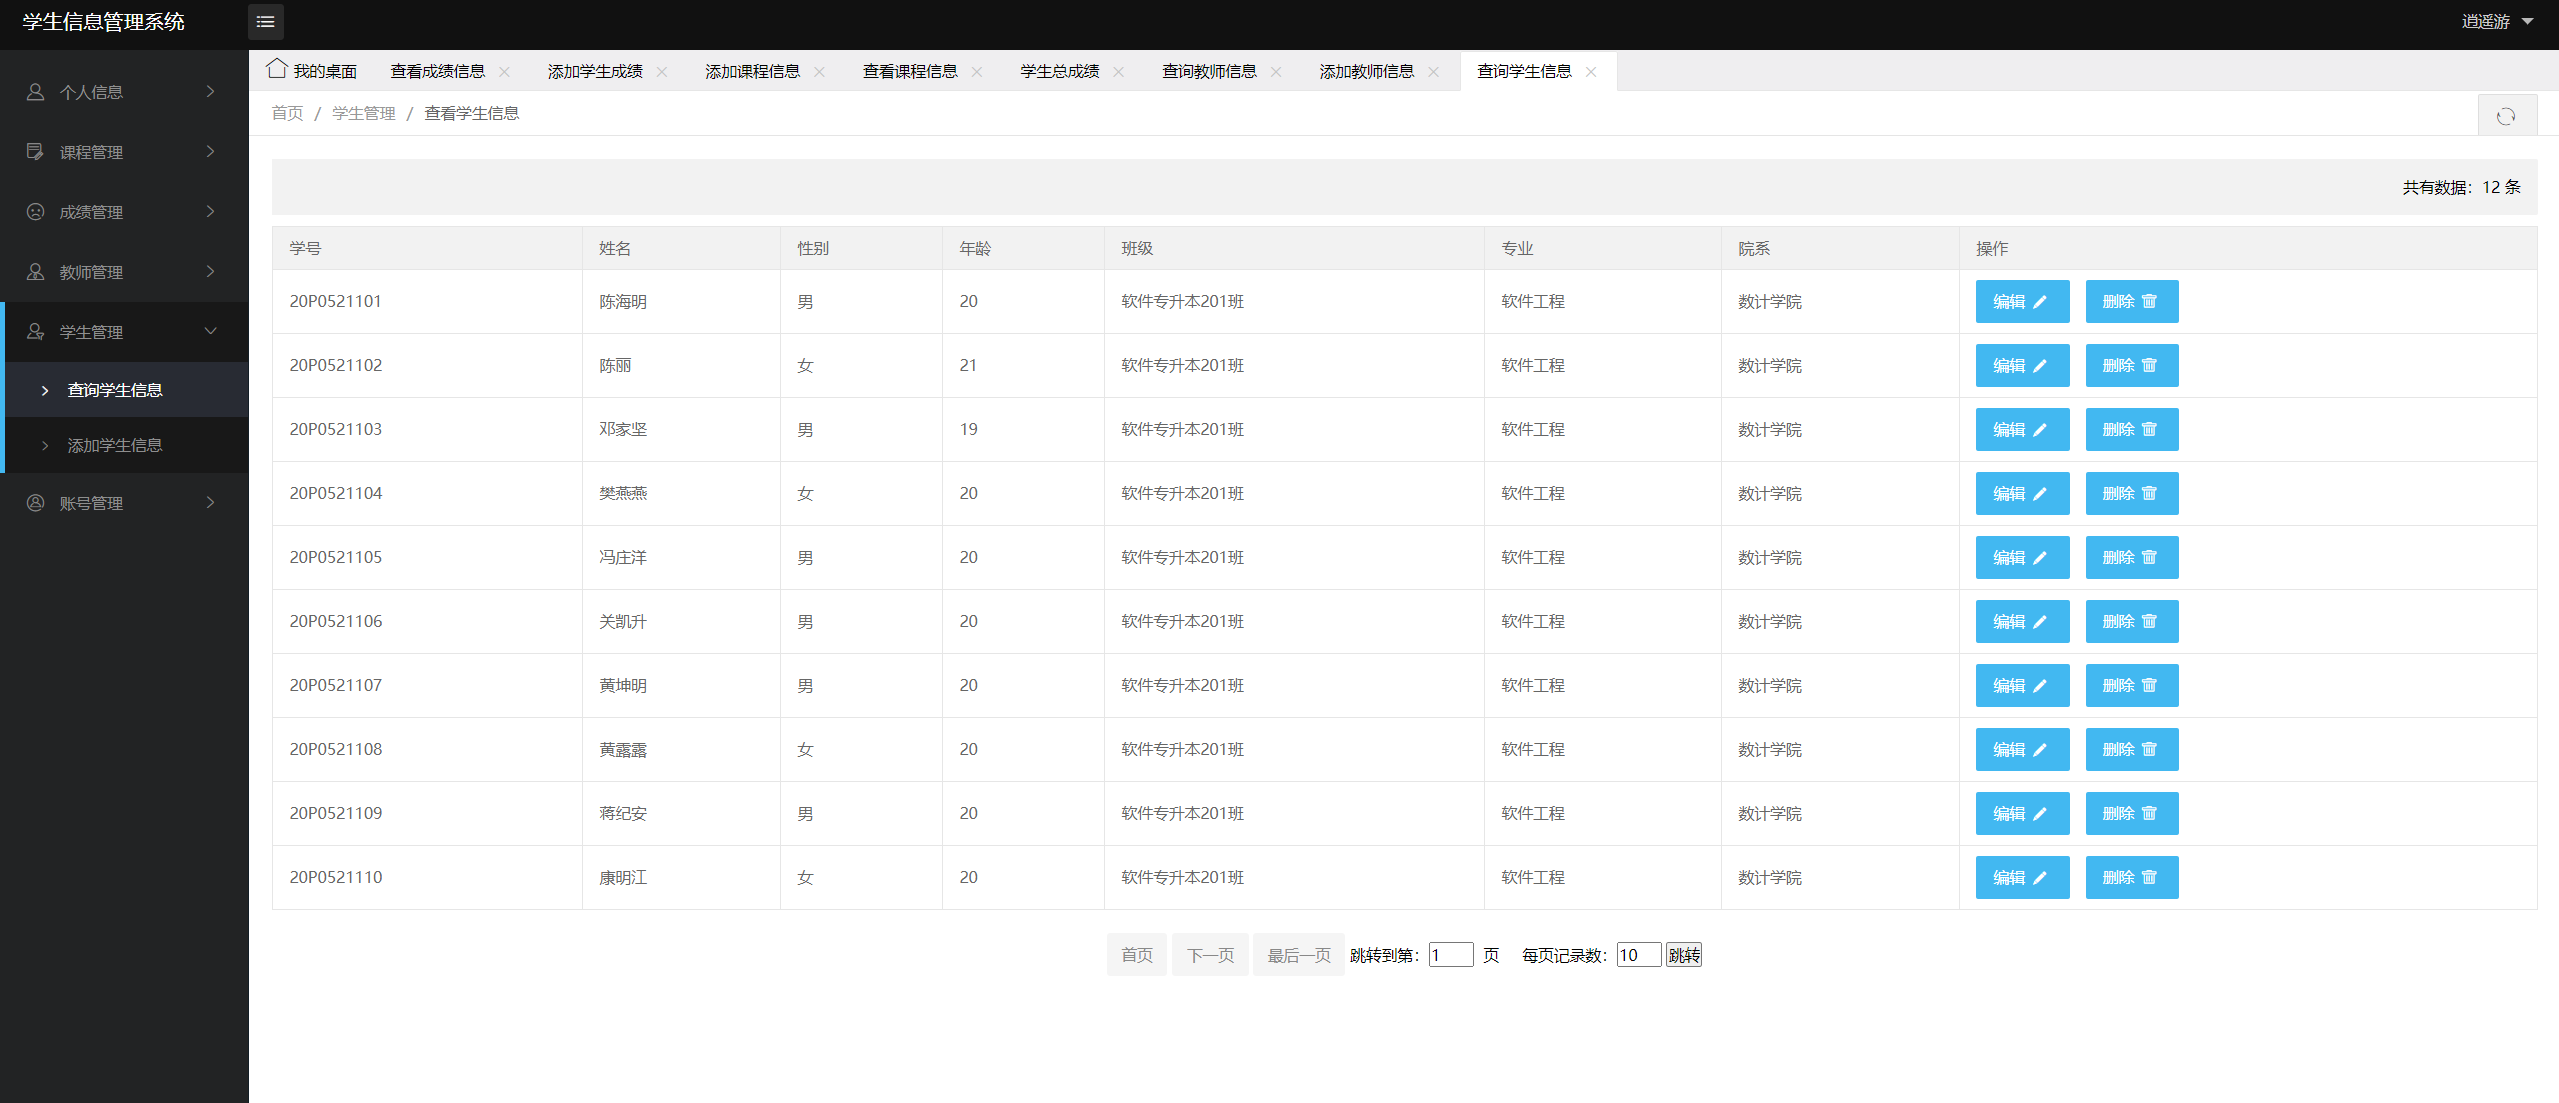Edit student 陈海明 record

pyautogui.click(x=2021, y=302)
